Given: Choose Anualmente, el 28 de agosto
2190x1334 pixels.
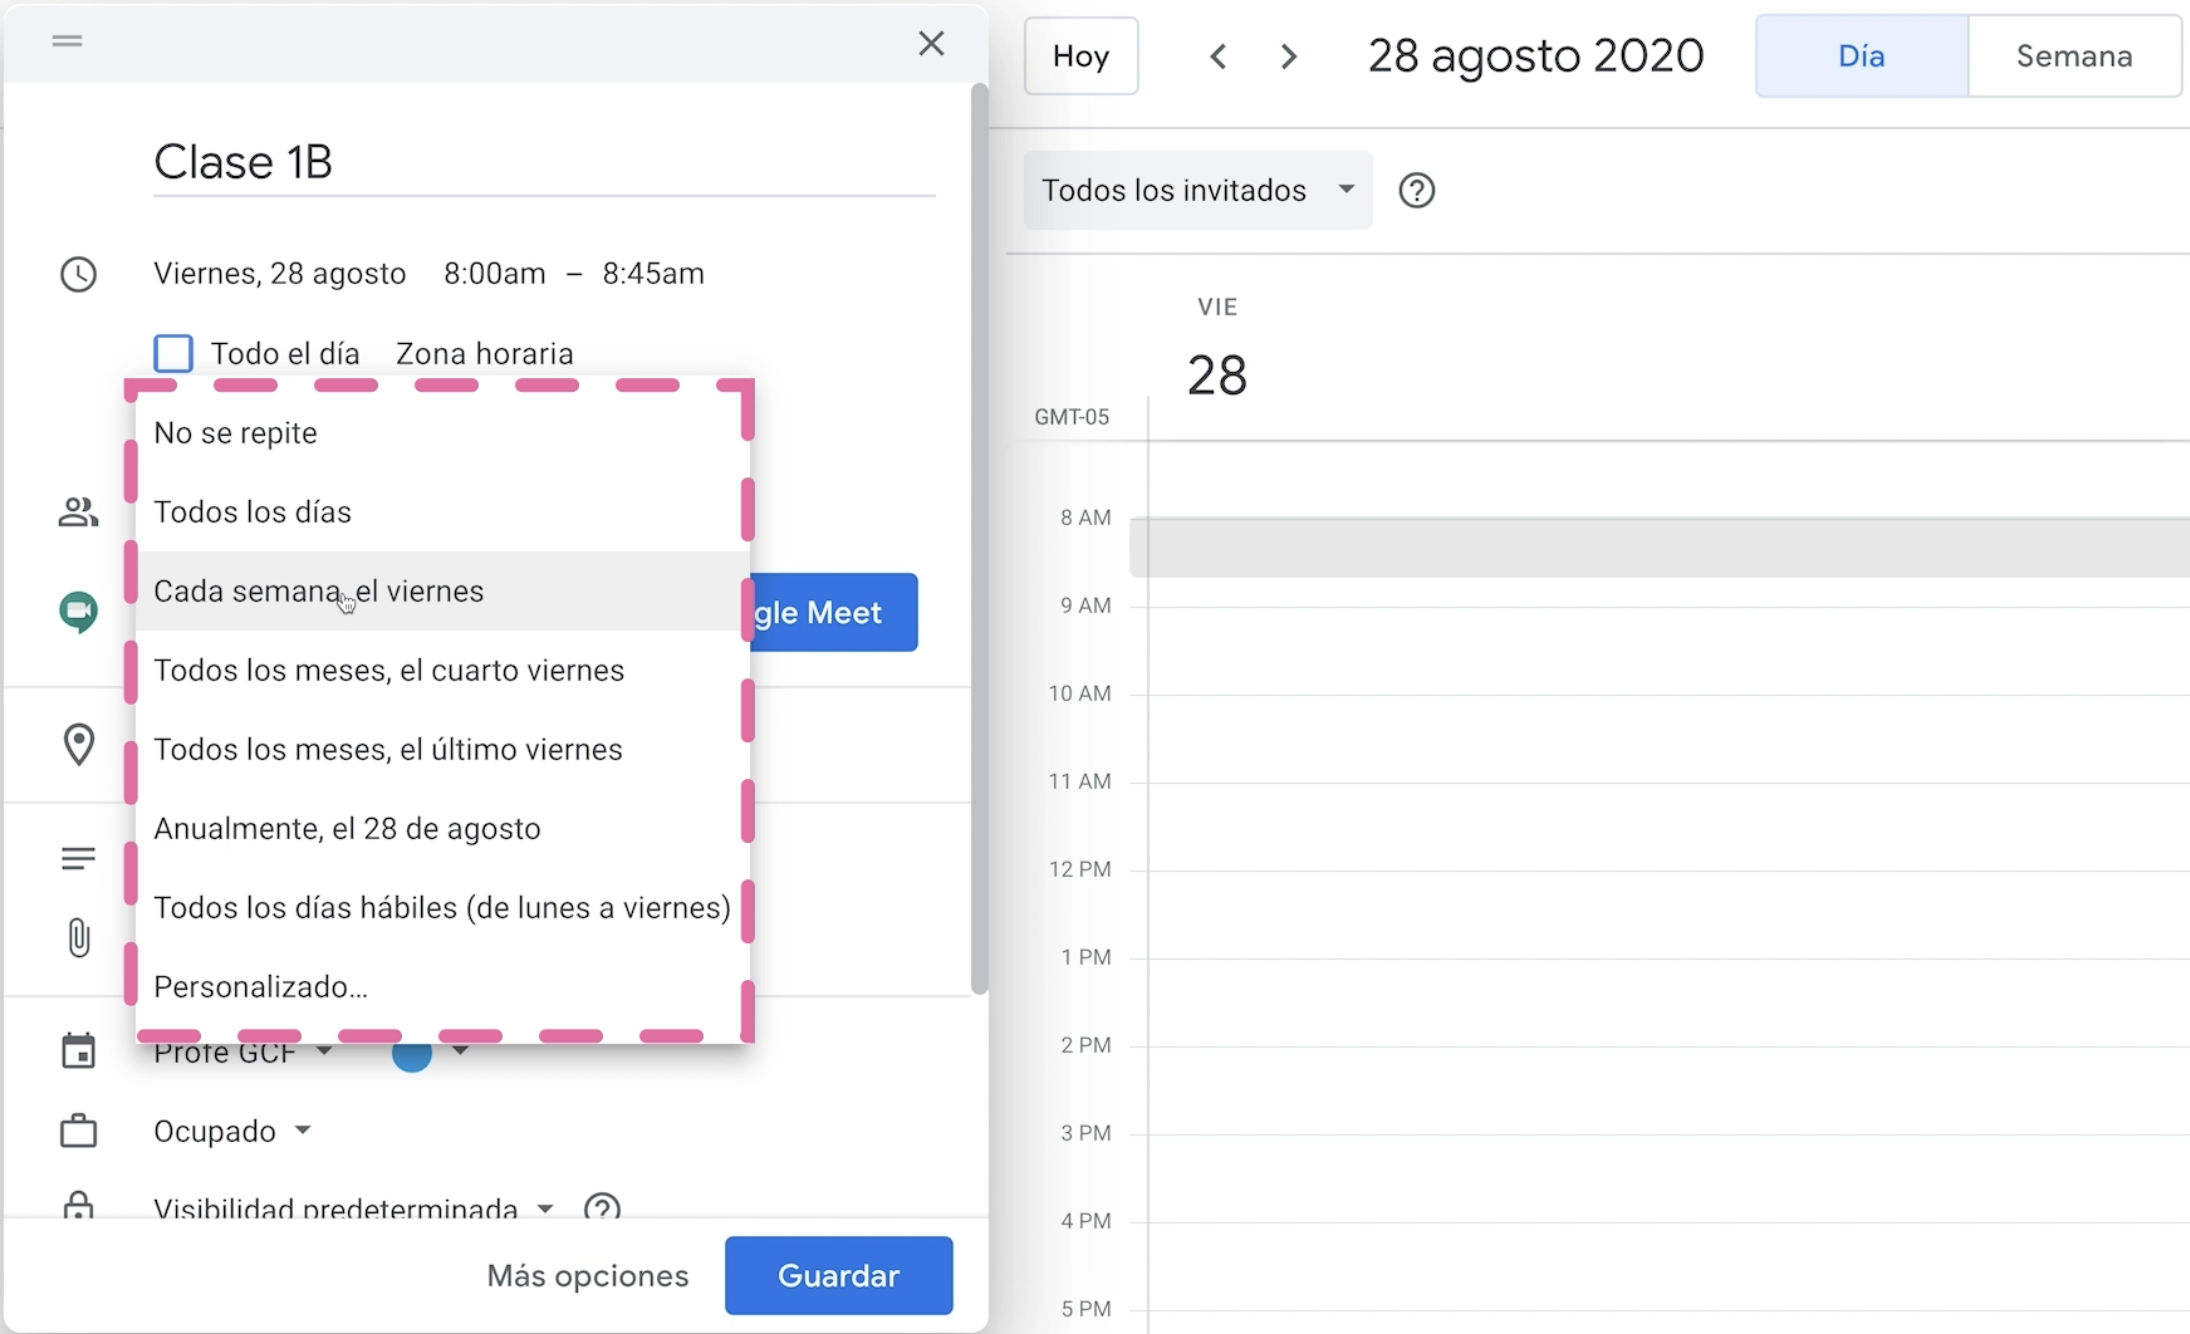Looking at the screenshot, I should [x=443, y=828].
